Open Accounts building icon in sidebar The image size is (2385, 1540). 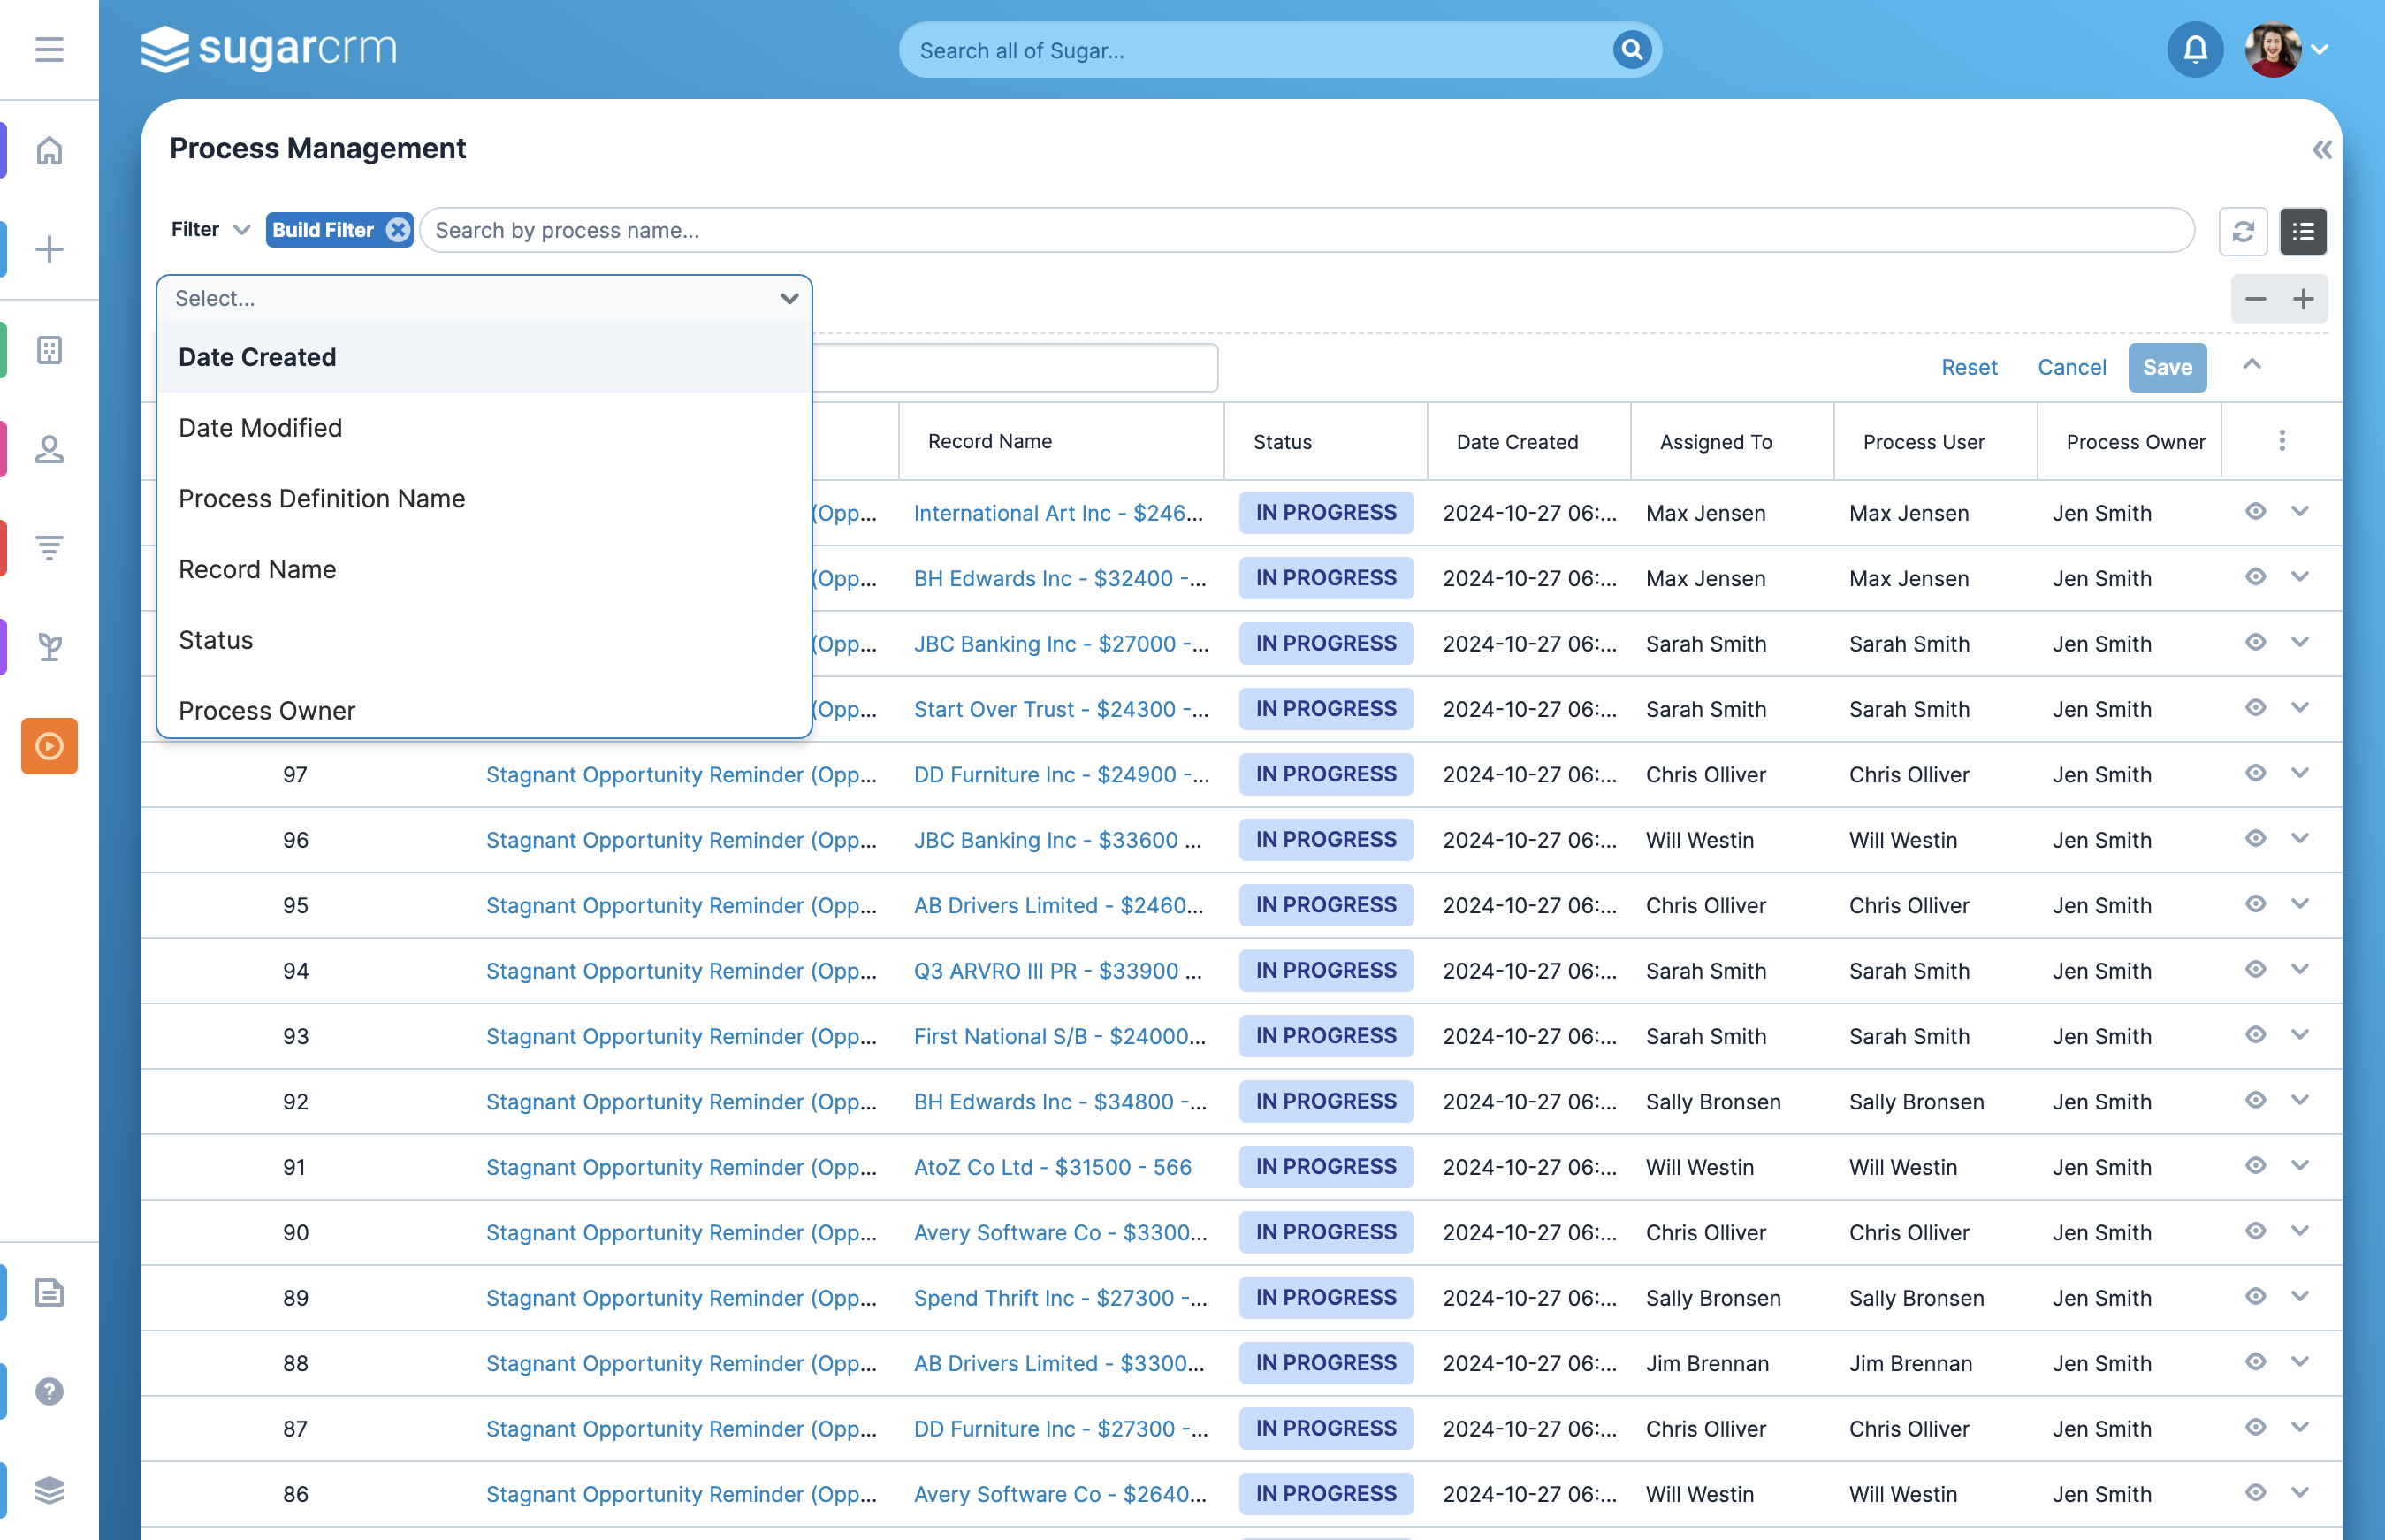tap(49, 349)
